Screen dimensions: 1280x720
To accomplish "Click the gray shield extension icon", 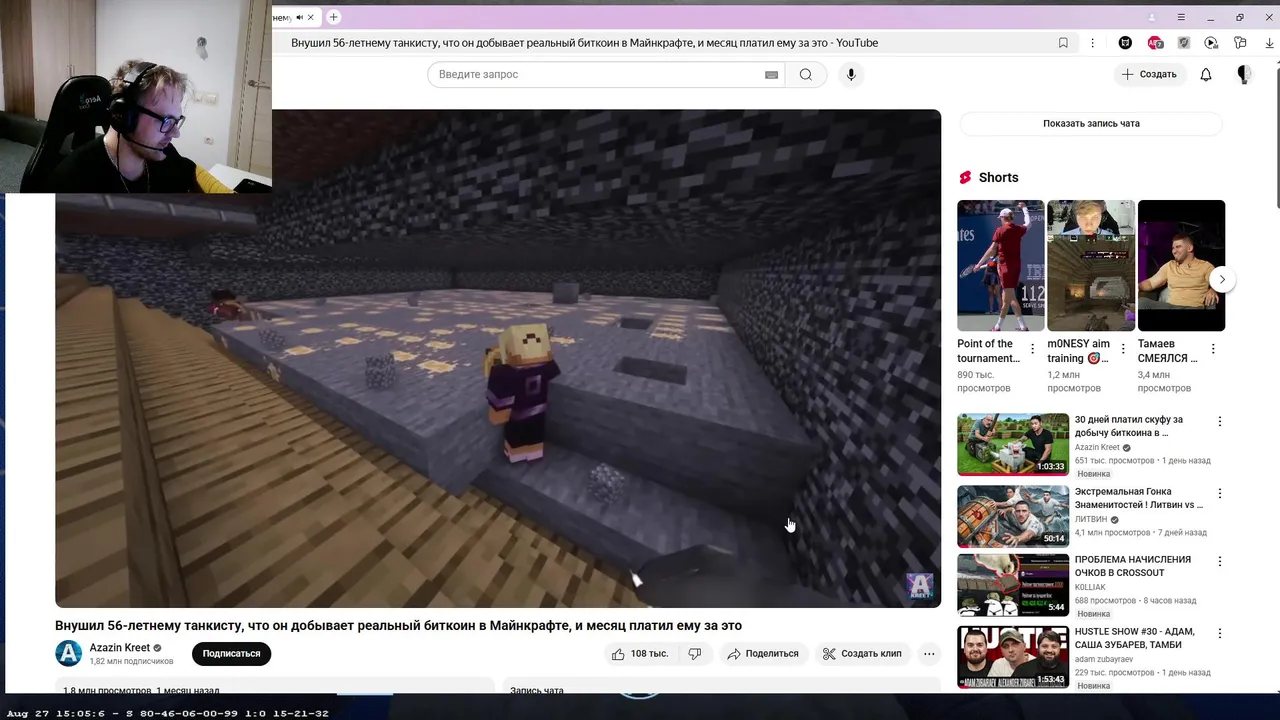I will [x=1184, y=43].
